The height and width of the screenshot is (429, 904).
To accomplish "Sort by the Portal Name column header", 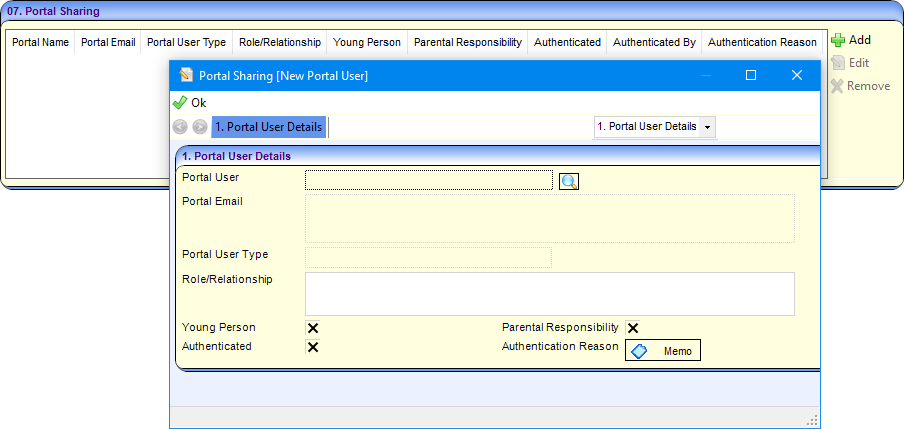I will (40, 42).
